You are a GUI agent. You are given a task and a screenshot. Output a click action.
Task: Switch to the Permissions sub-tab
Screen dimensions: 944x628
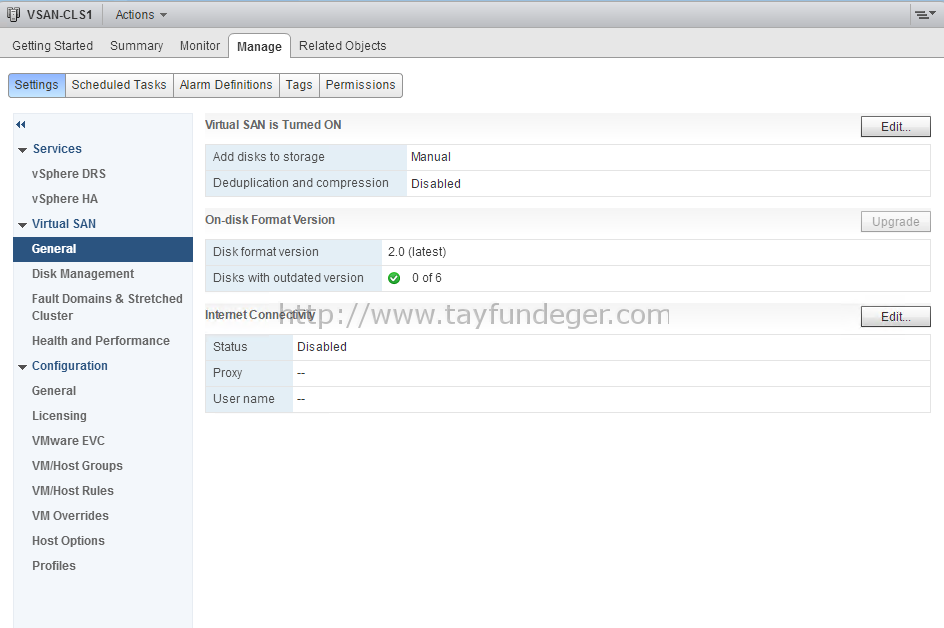click(x=361, y=85)
